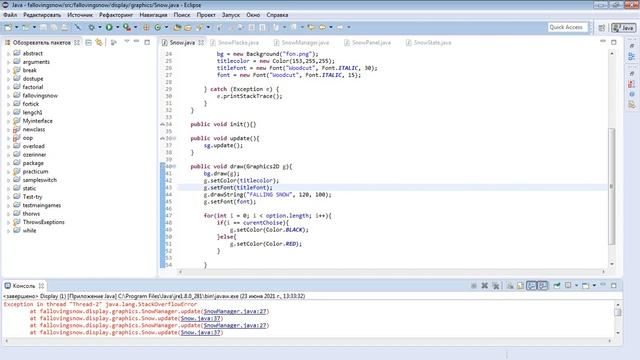640x360 pixels.
Task: Click the Save toolbar icon
Action: (43, 27)
